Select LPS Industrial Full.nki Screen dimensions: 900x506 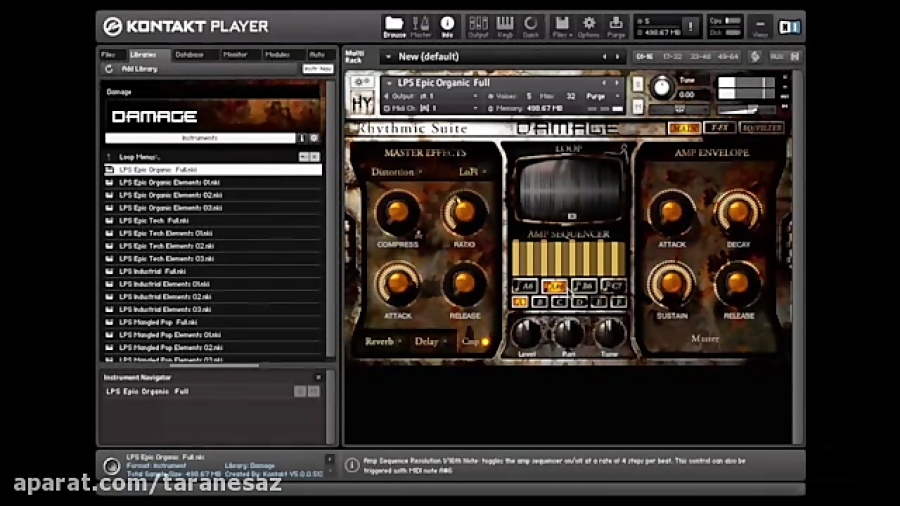pos(212,271)
